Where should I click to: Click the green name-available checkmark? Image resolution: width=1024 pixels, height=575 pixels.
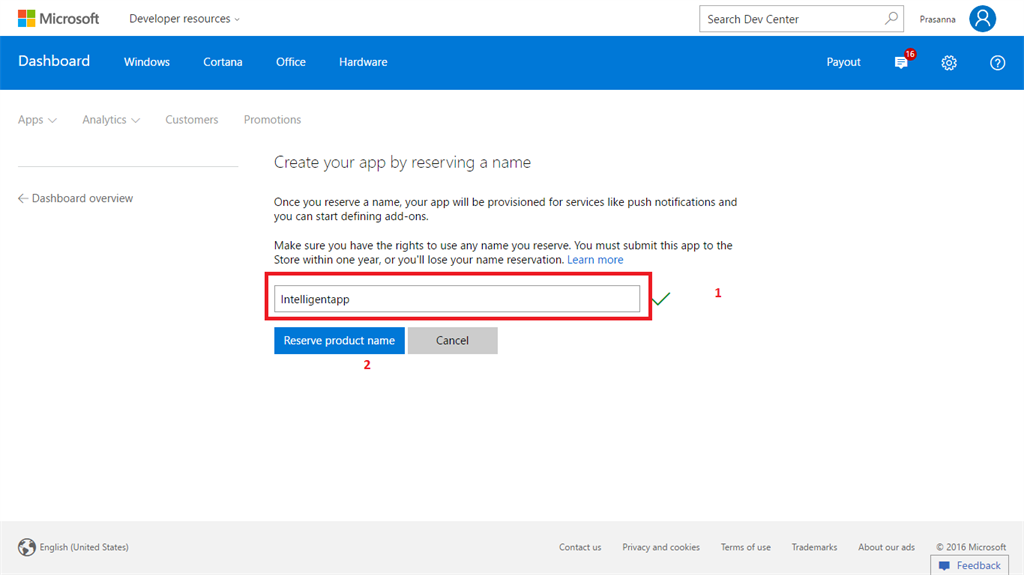coord(661,299)
